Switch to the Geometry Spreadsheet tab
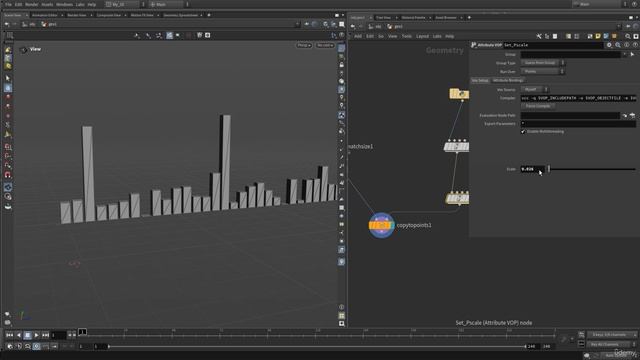 (x=180, y=15)
